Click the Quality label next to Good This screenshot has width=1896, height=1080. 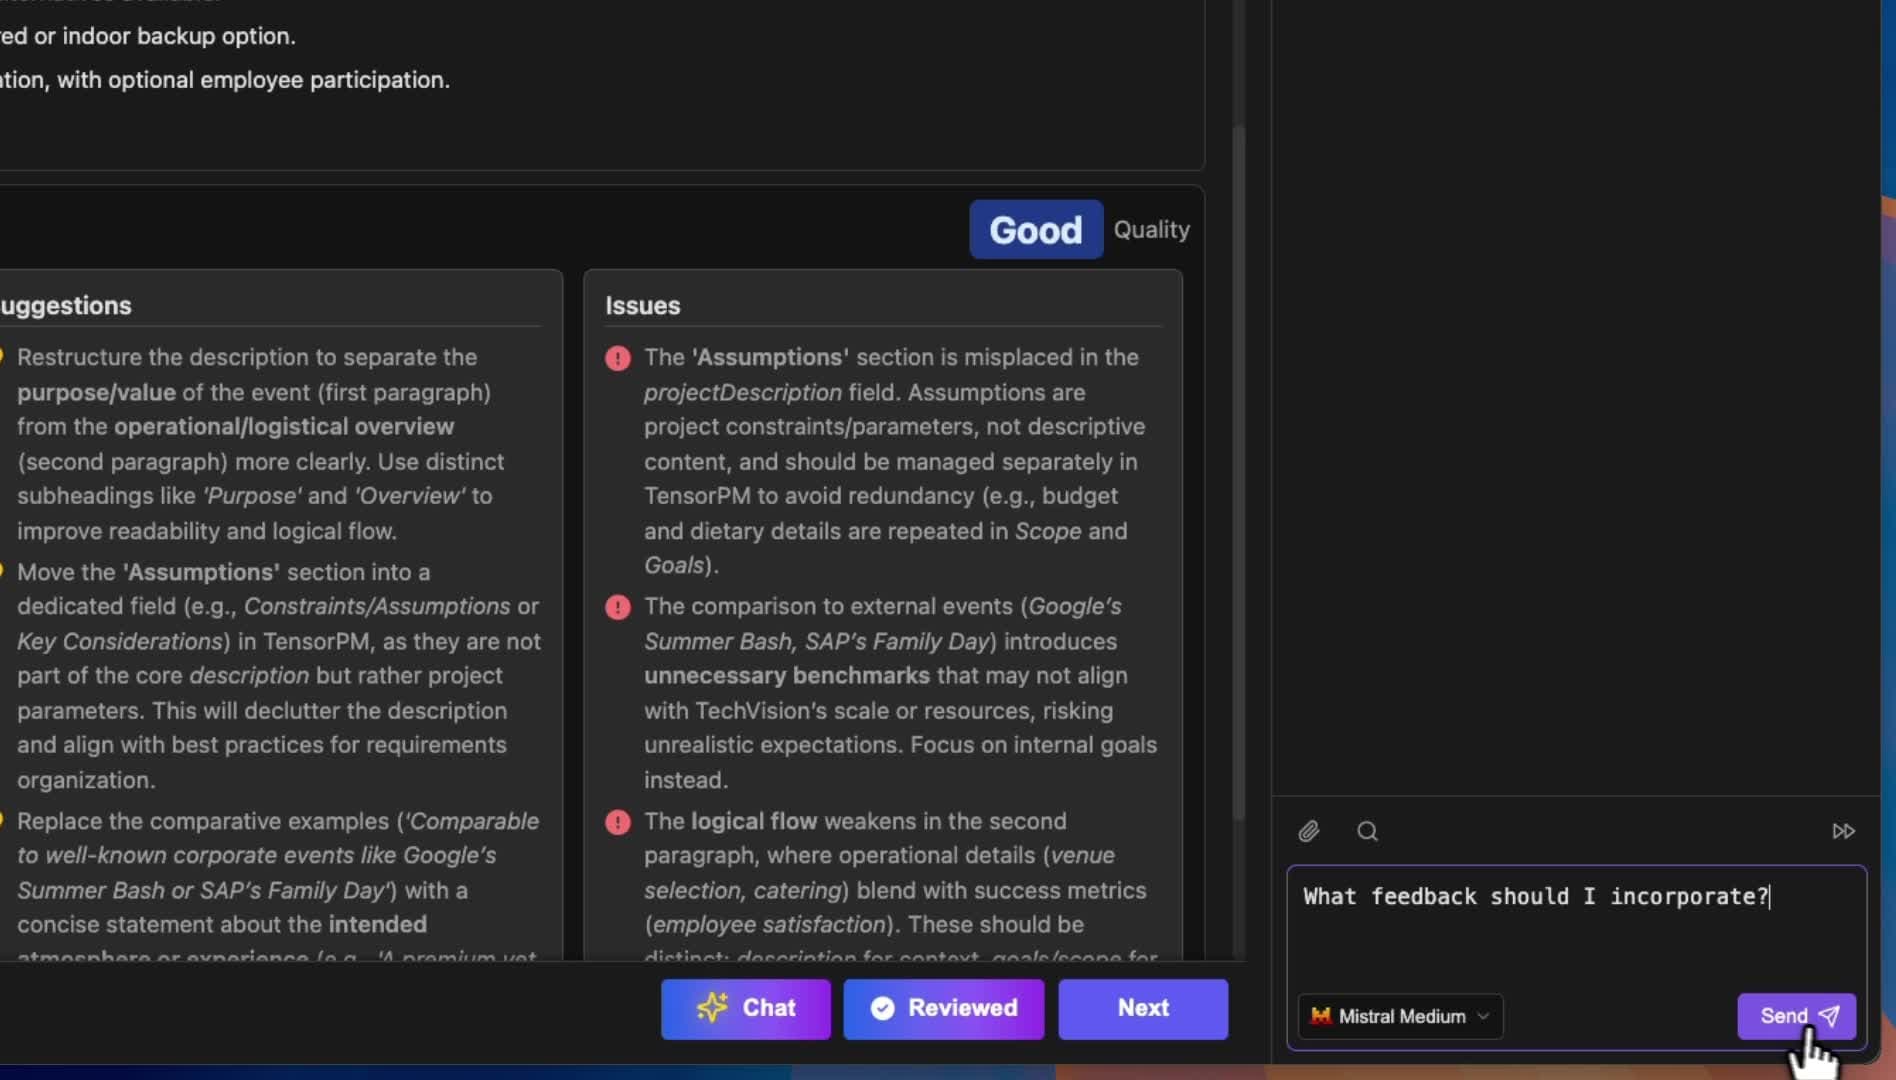[x=1151, y=230]
